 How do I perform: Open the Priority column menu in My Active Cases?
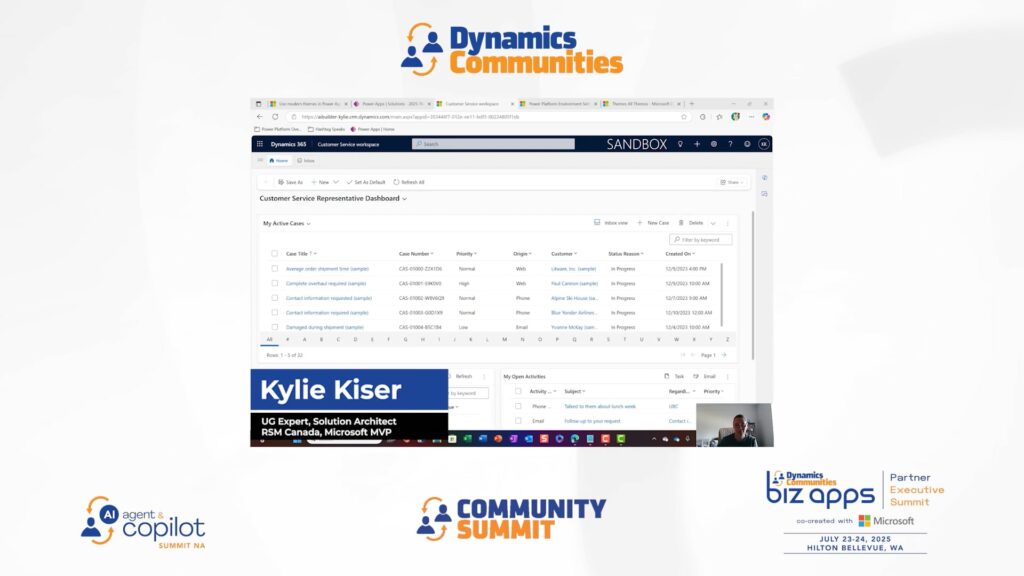pos(466,253)
